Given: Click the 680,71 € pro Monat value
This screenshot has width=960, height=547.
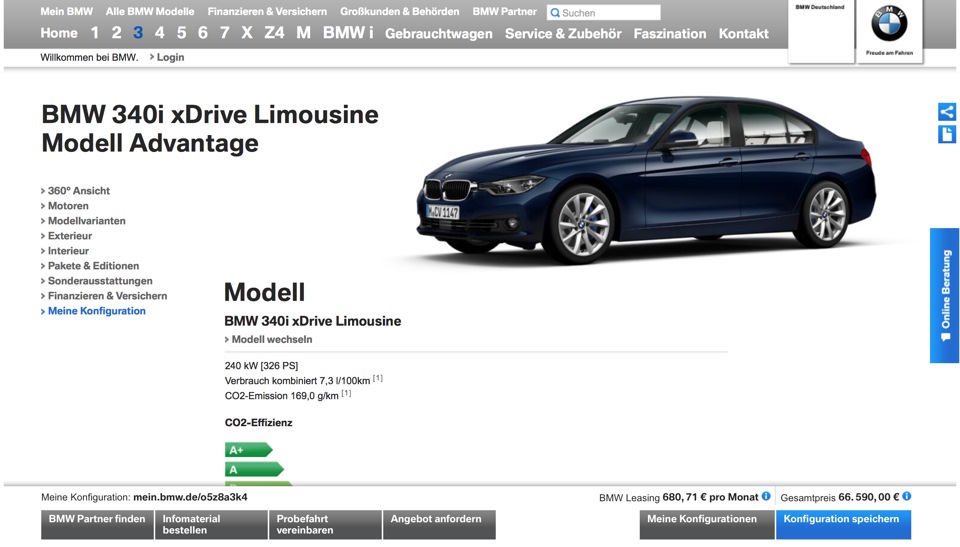Looking at the screenshot, I should pos(710,497).
